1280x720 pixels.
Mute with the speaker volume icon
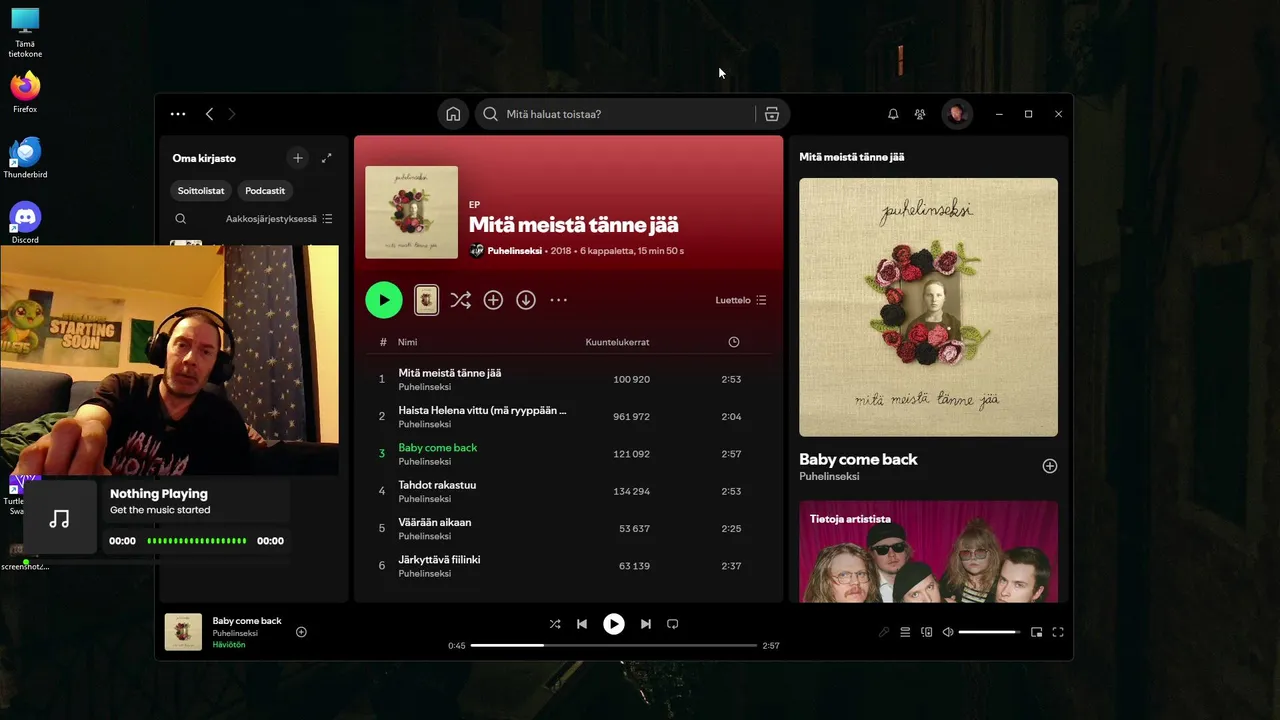(x=948, y=632)
